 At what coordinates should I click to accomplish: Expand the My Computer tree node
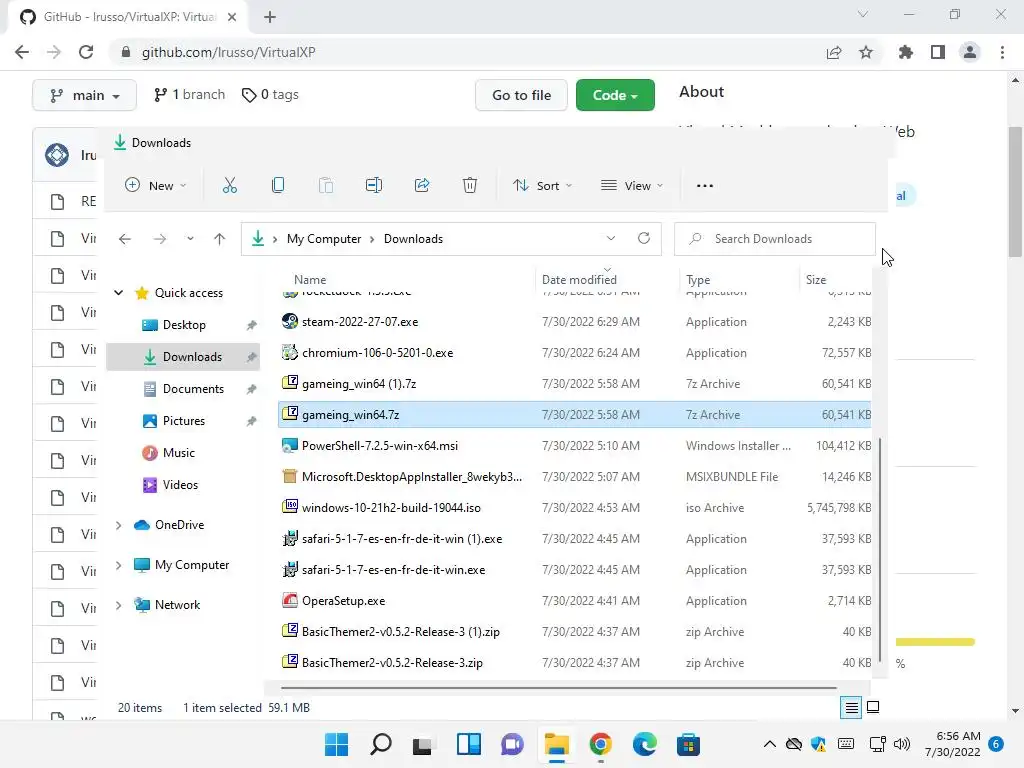point(118,565)
